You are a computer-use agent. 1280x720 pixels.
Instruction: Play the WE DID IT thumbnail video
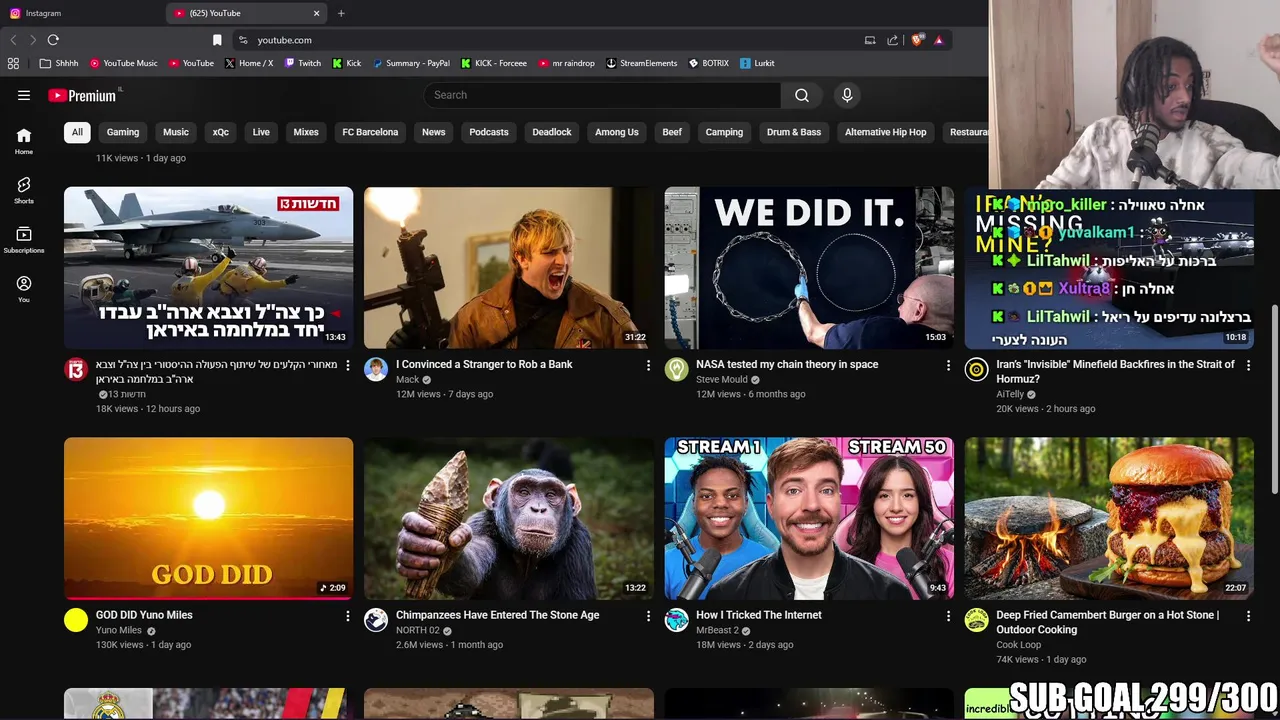809,268
